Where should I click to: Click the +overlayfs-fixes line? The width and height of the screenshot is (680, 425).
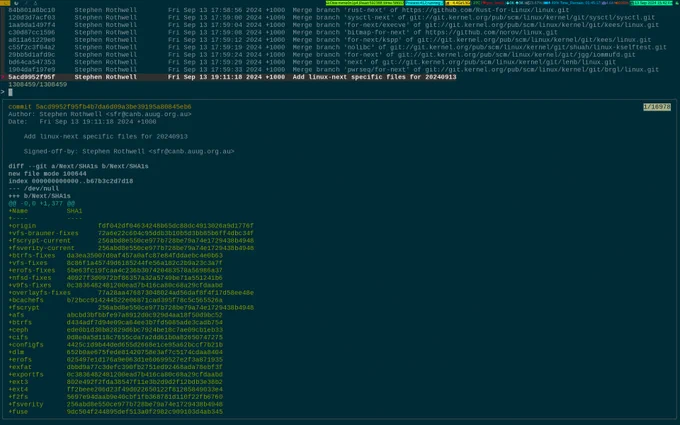[131, 293]
